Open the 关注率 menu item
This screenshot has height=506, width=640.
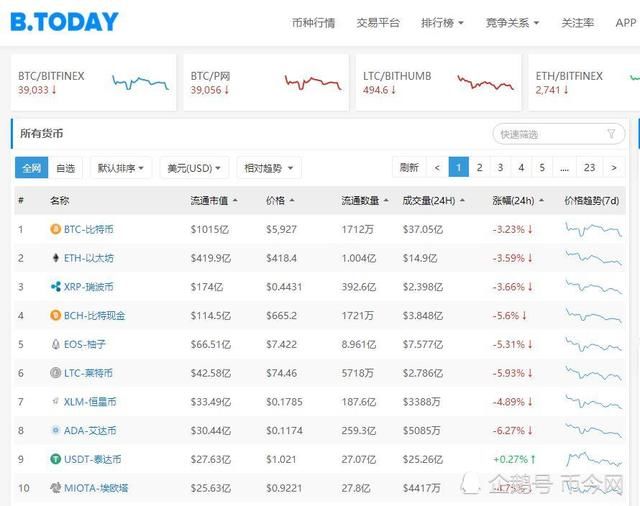[577, 23]
